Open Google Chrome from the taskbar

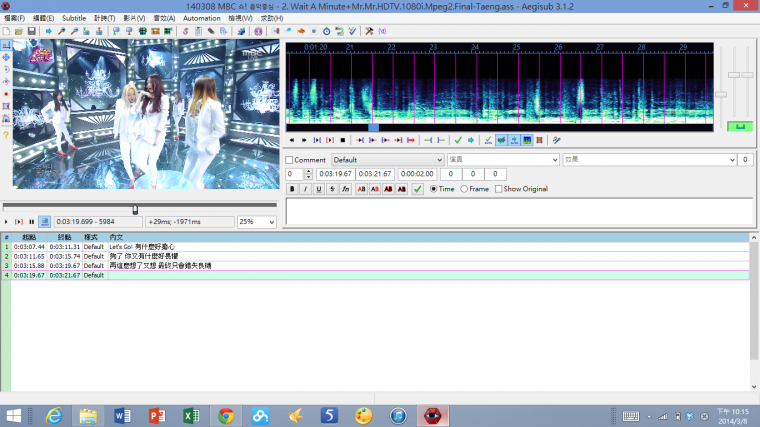226,415
